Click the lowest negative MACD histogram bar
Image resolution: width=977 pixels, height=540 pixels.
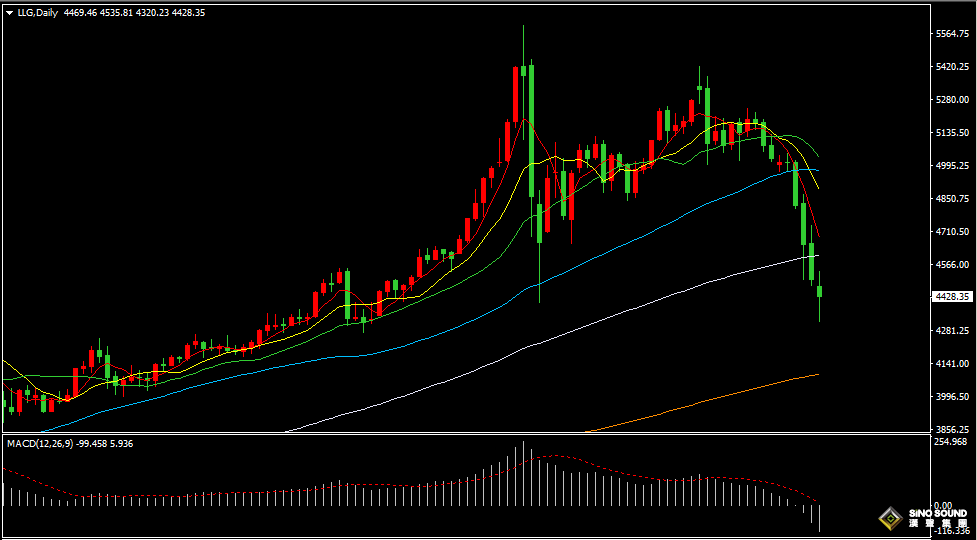point(819,518)
